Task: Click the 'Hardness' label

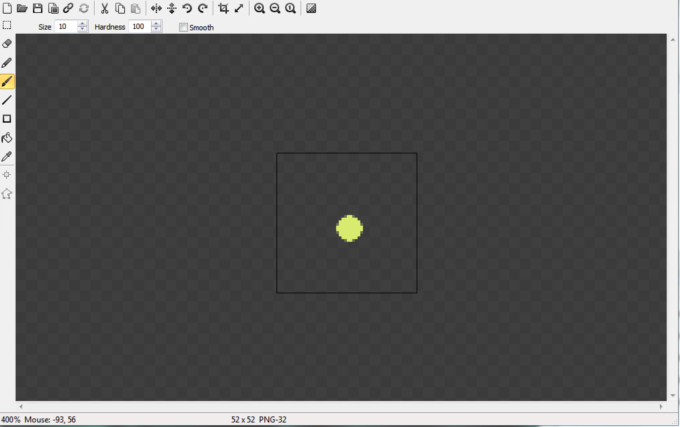Action: pyautogui.click(x=110, y=27)
